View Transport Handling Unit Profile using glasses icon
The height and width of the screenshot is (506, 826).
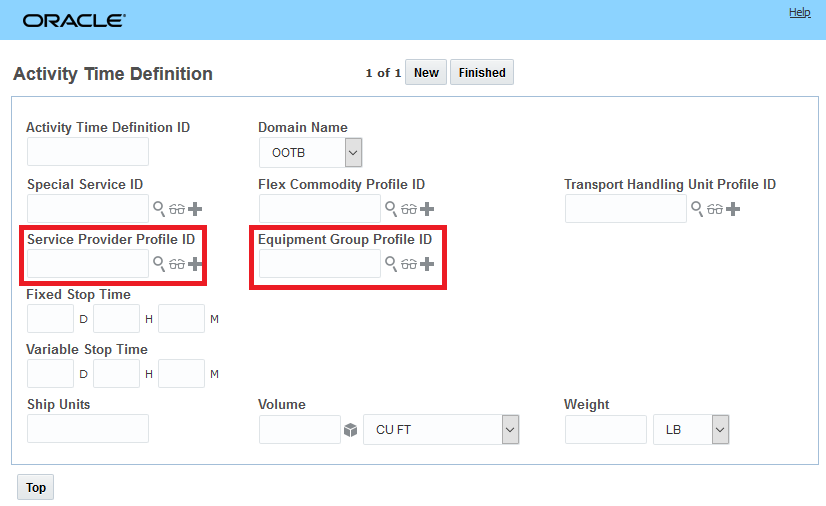715,209
